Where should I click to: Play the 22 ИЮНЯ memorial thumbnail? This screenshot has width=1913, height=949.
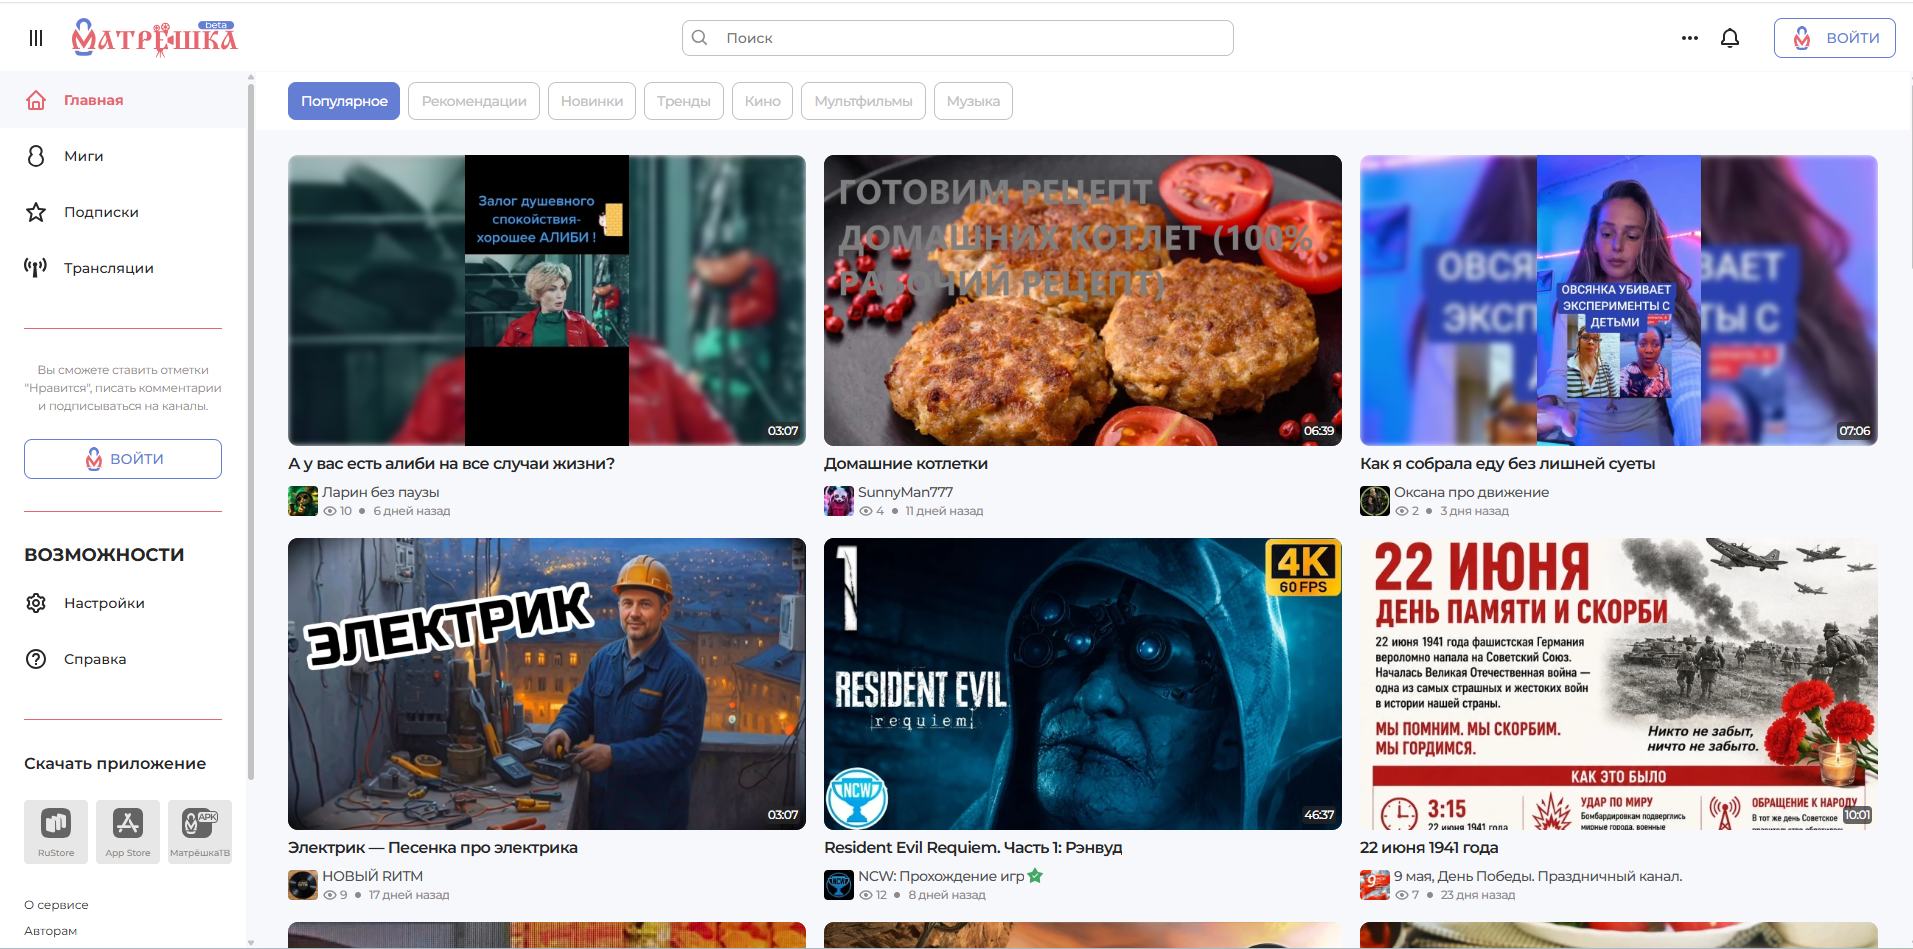click(1619, 684)
